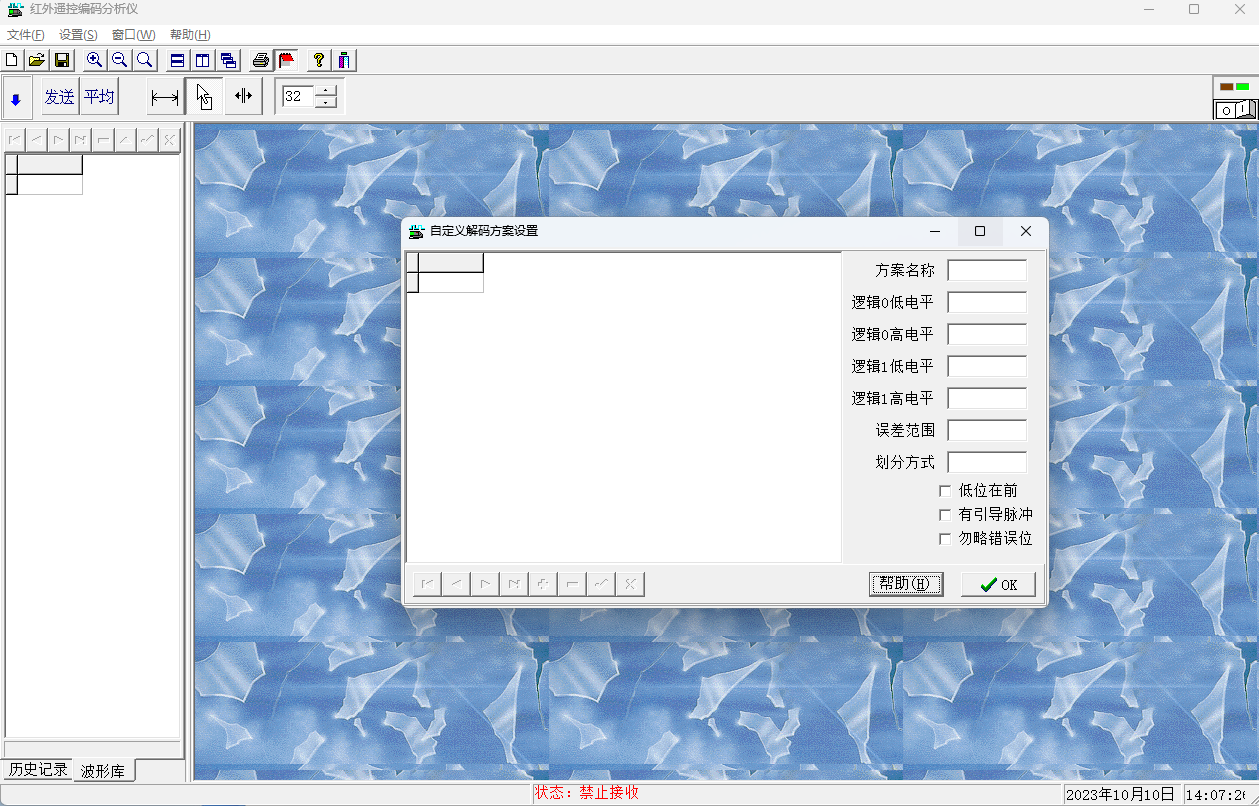The height and width of the screenshot is (806, 1259).
Task: Enable 勿略错误位 checkbox
Action: pos(945,539)
